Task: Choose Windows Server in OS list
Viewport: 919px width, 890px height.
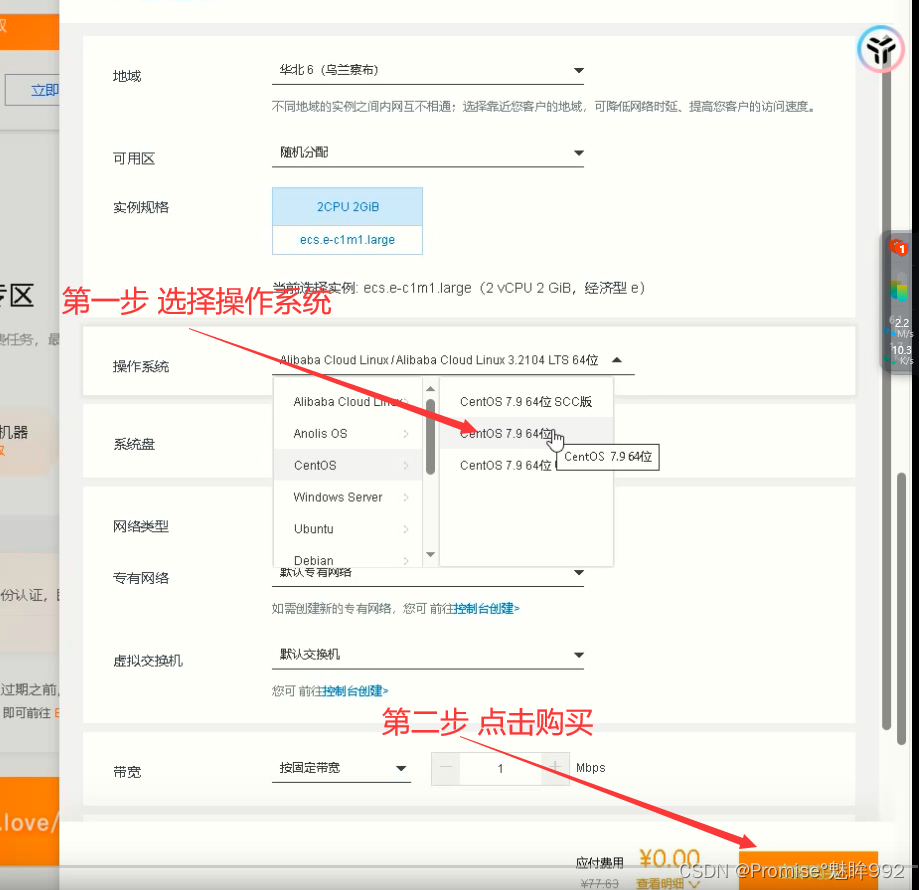Action: (348, 497)
